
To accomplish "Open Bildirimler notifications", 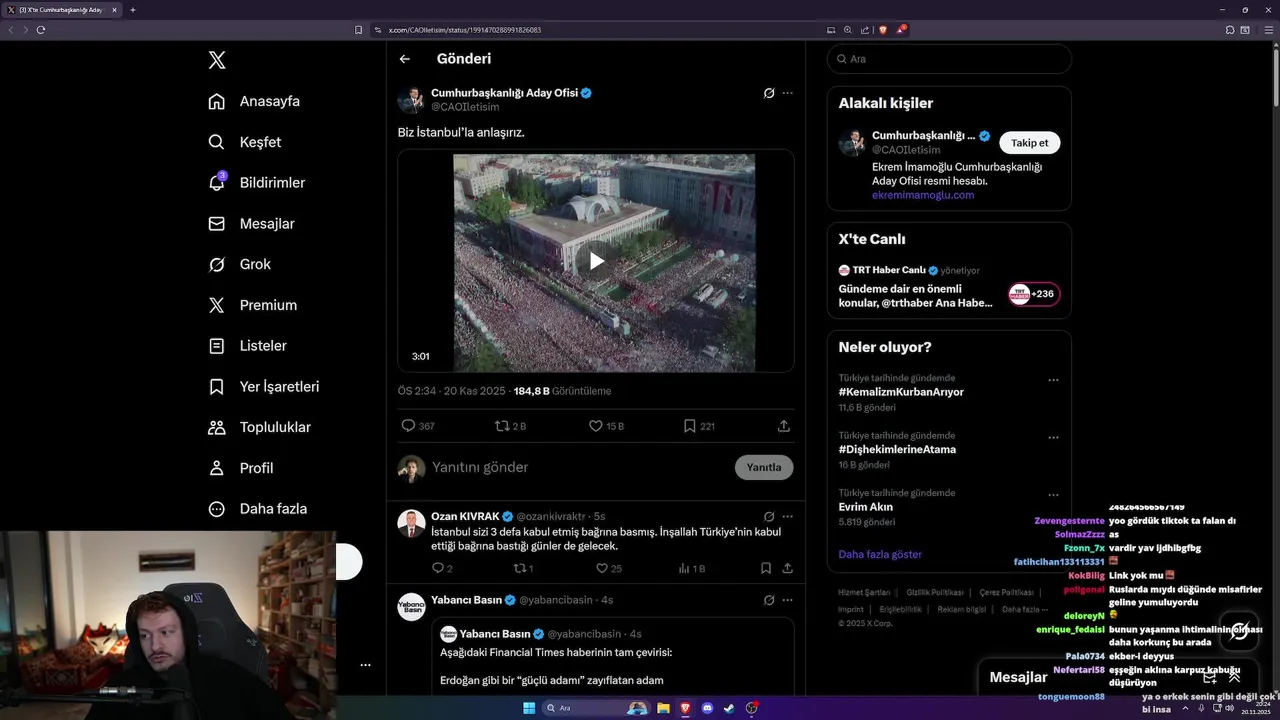I will 256,183.
